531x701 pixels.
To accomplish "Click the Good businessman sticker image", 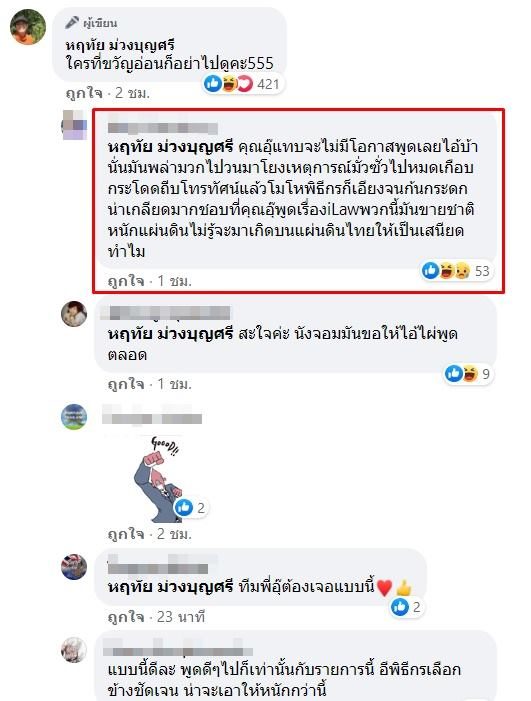I will coord(159,479).
